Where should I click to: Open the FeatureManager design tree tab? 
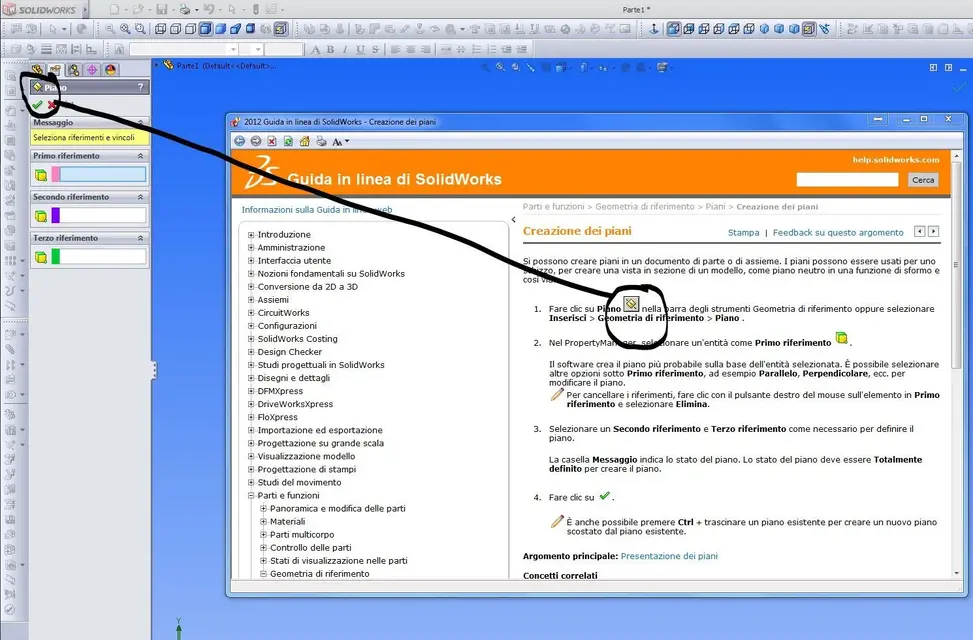pyautogui.click(x=37, y=70)
